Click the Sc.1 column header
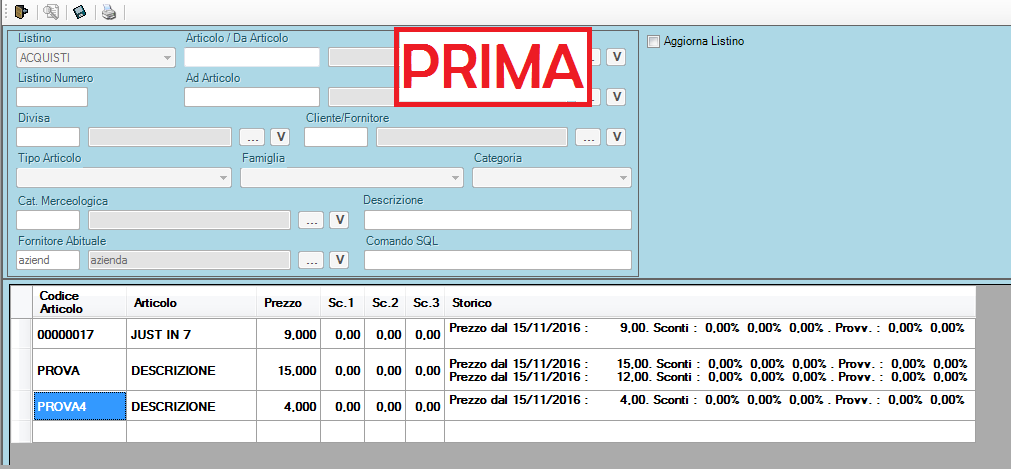 tap(342, 303)
